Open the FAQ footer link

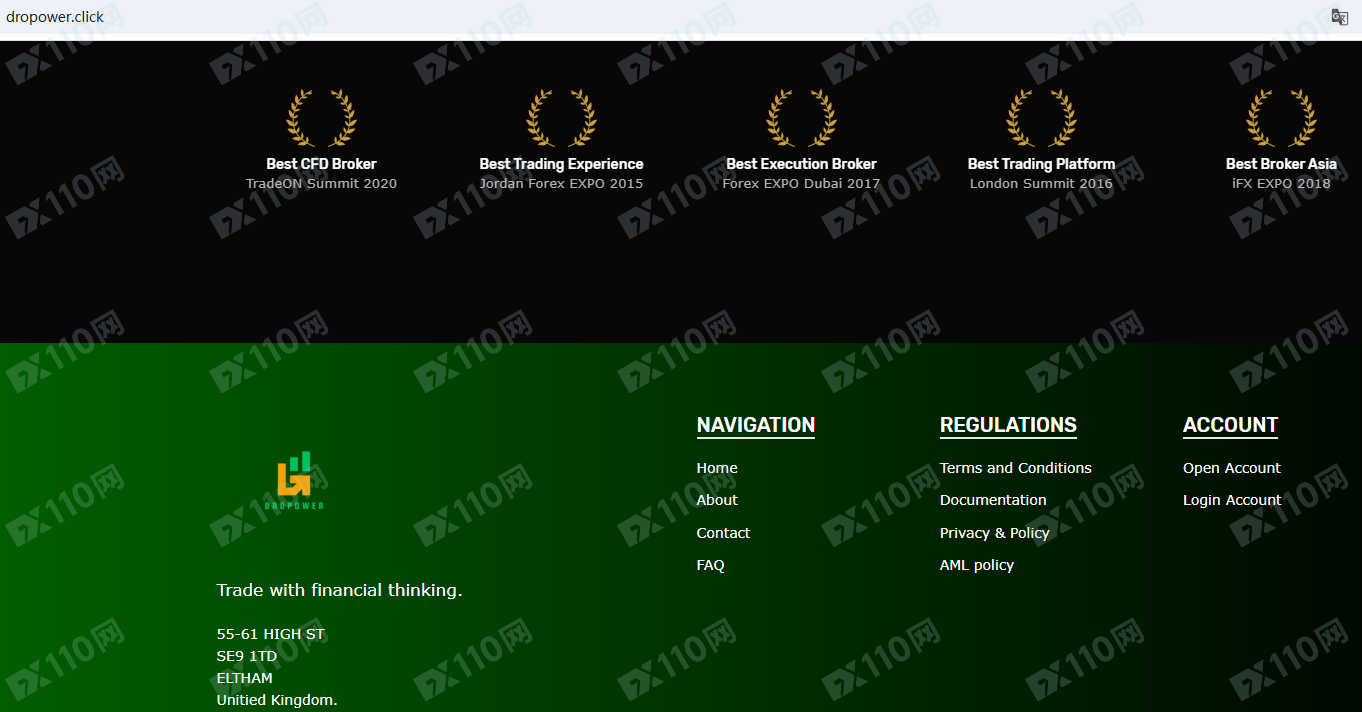click(710, 565)
